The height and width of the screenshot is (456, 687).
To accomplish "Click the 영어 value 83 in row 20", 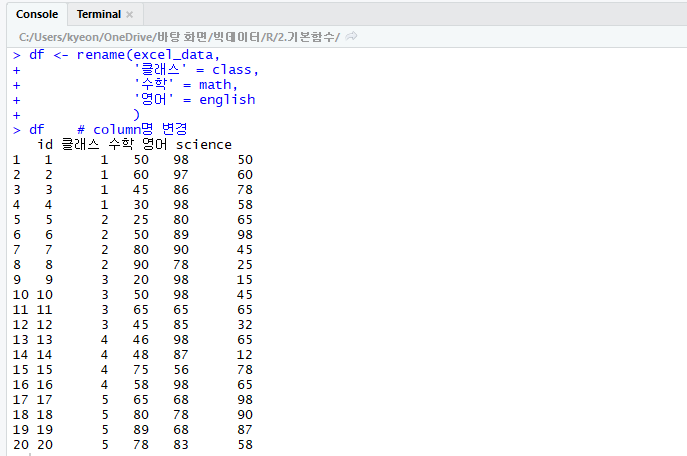I will tap(181, 445).
